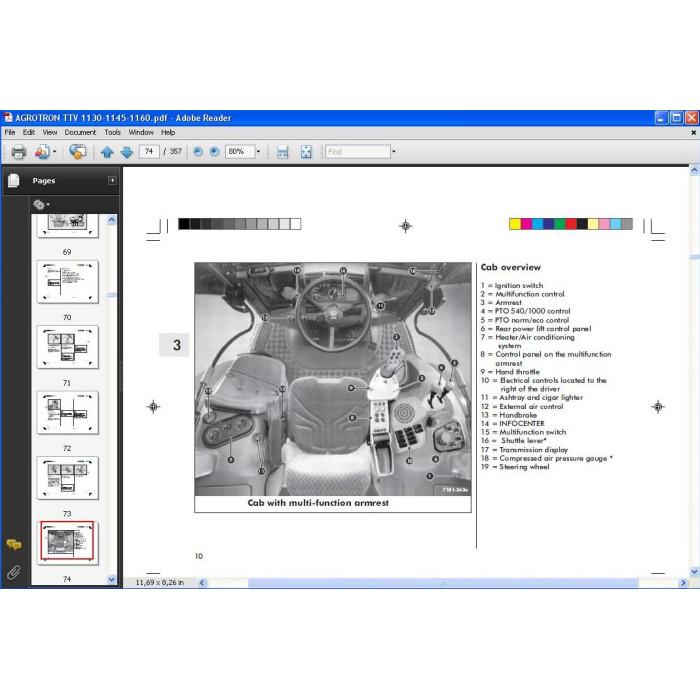Click the 'Hand throttle' legend line
The width and height of the screenshot is (700, 700).
[x=510, y=371]
